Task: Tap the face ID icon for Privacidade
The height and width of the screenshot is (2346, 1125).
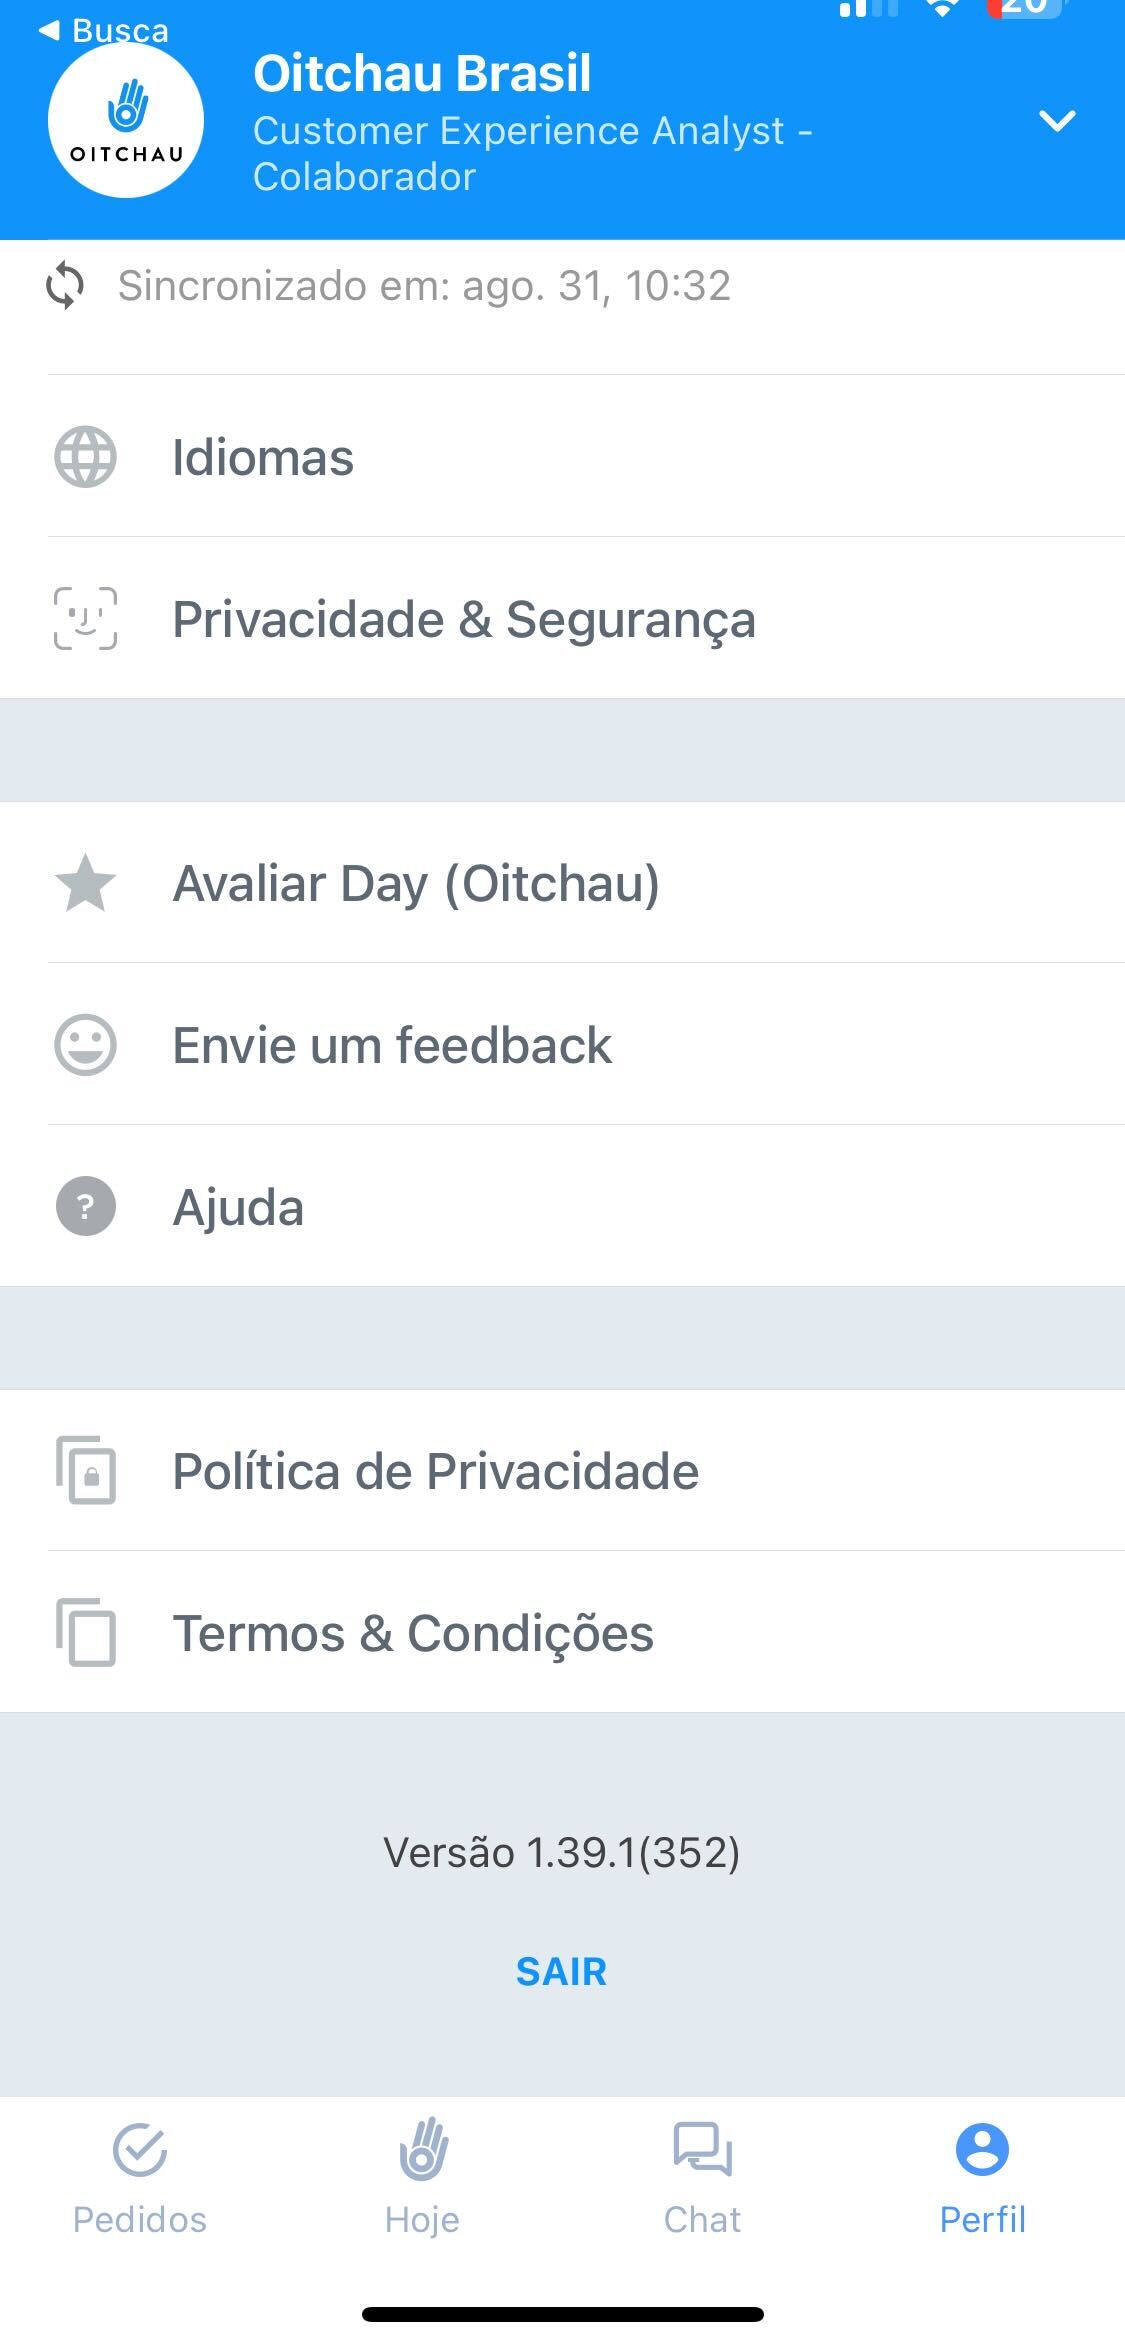Action: (85, 619)
